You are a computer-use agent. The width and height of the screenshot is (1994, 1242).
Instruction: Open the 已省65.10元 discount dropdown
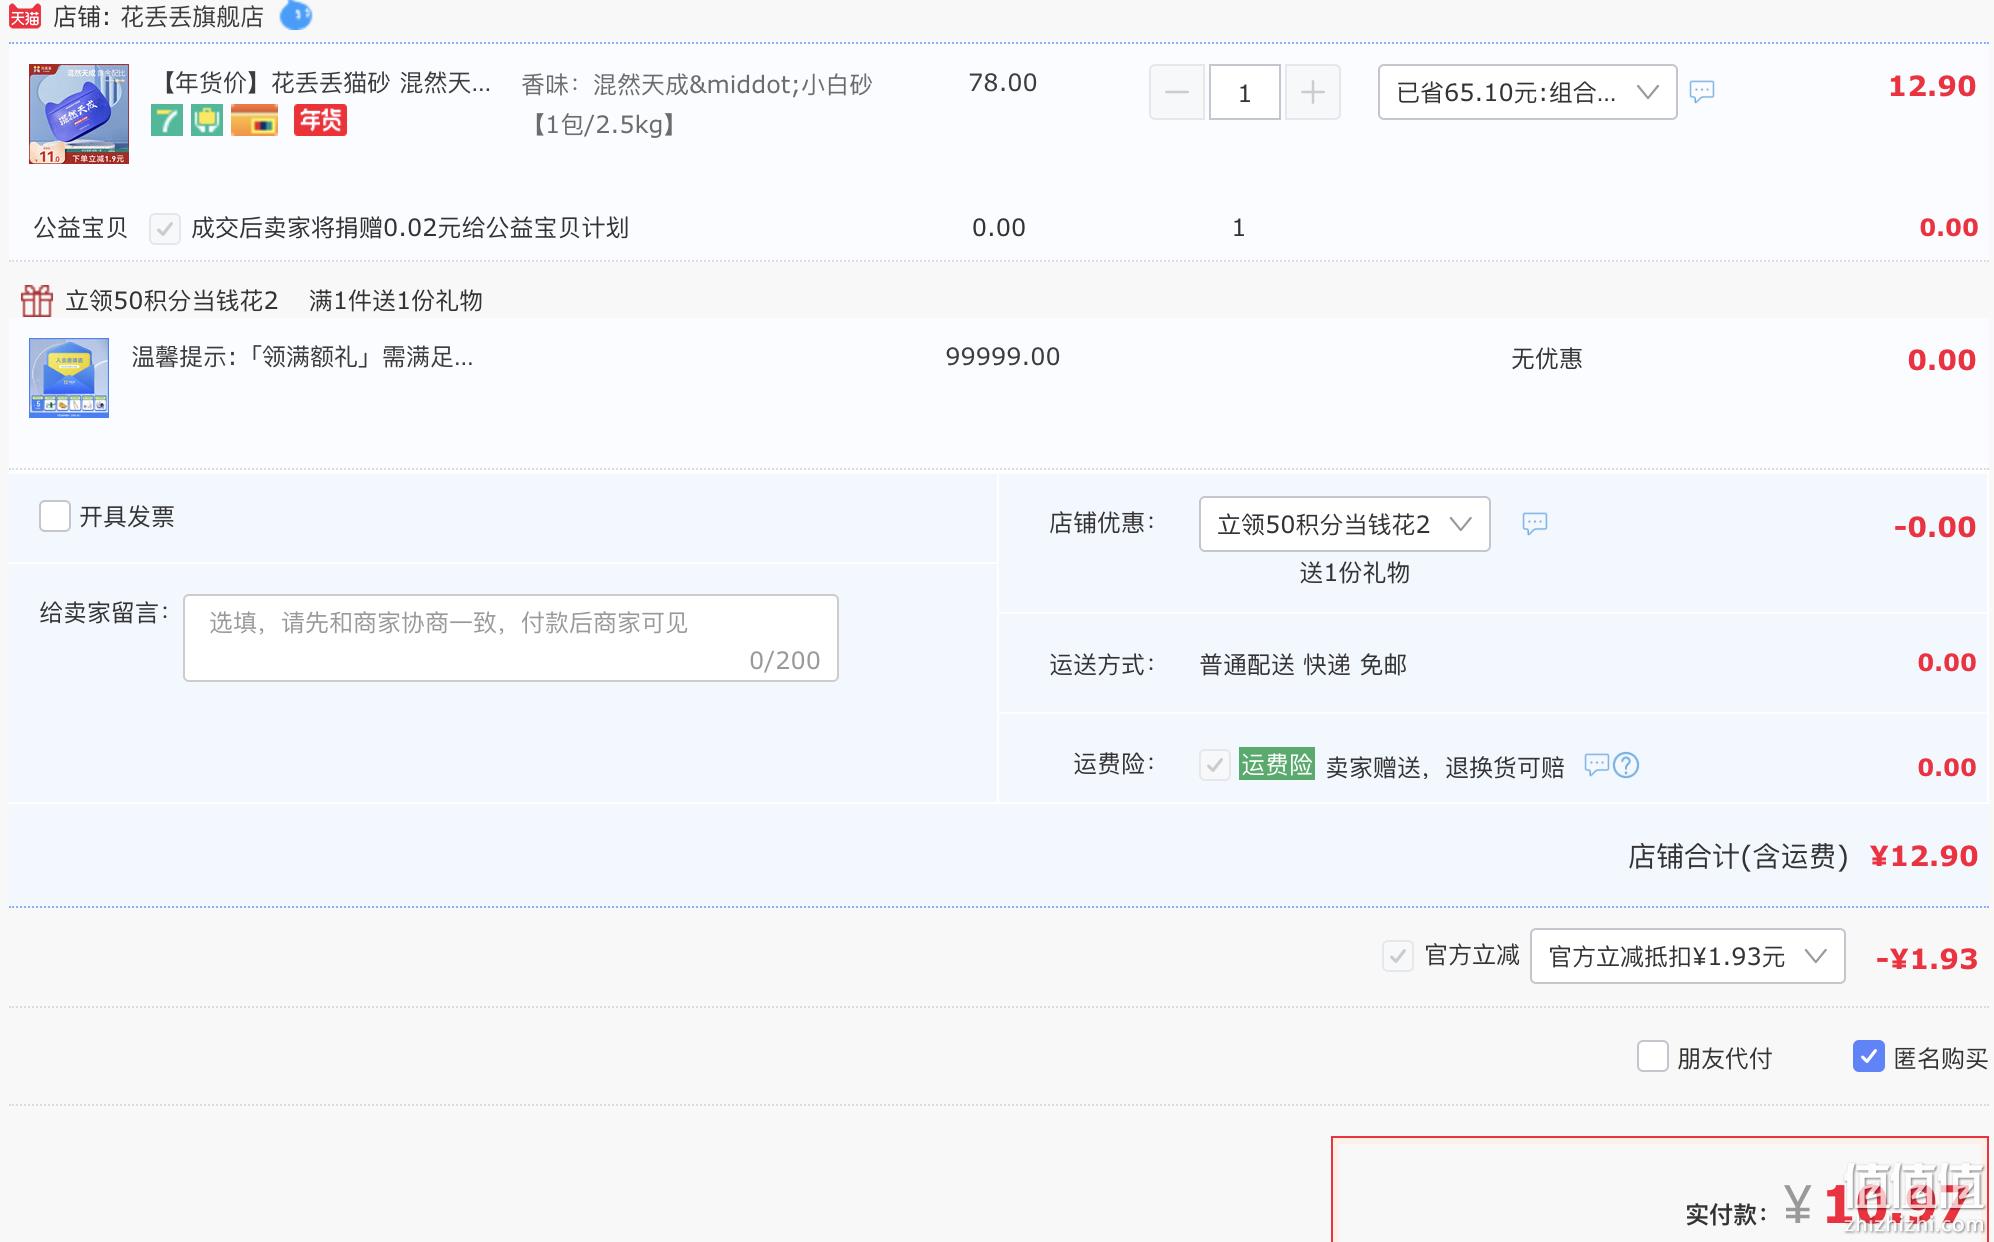pos(1527,93)
